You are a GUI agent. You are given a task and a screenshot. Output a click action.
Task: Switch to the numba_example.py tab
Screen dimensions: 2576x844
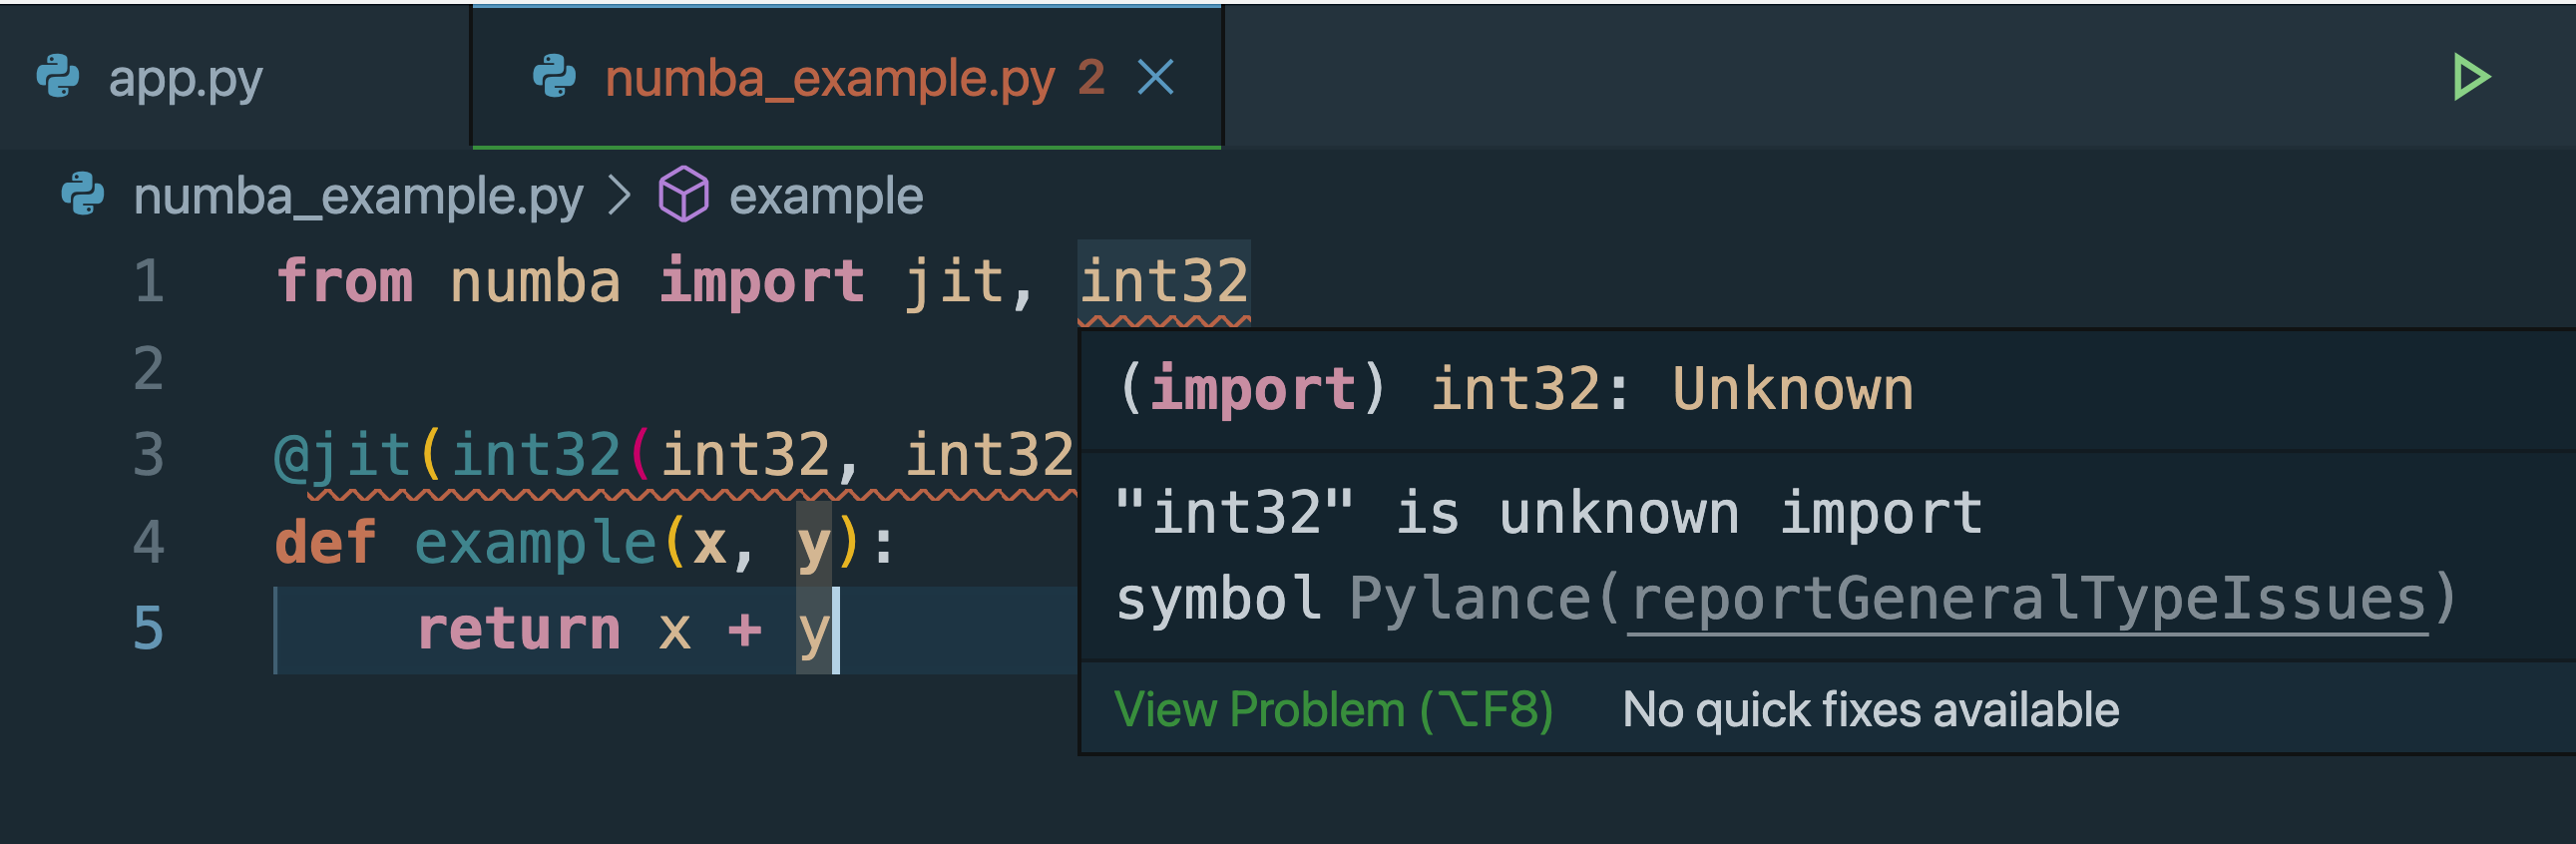(x=830, y=80)
